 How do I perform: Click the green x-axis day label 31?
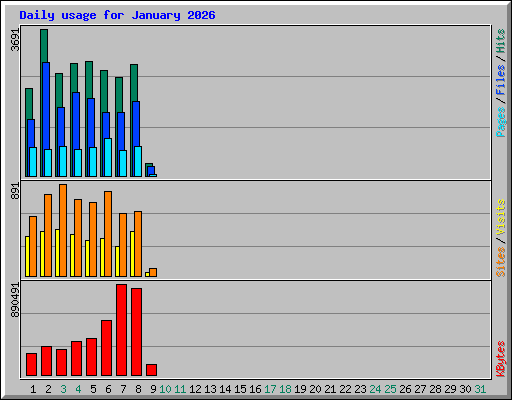(480, 389)
